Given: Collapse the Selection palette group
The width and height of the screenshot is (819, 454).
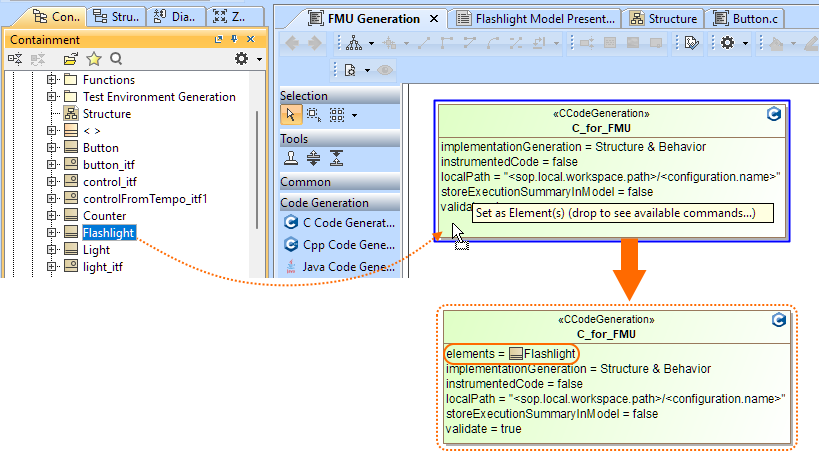Looking at the screenshot, I should point(340,96).
